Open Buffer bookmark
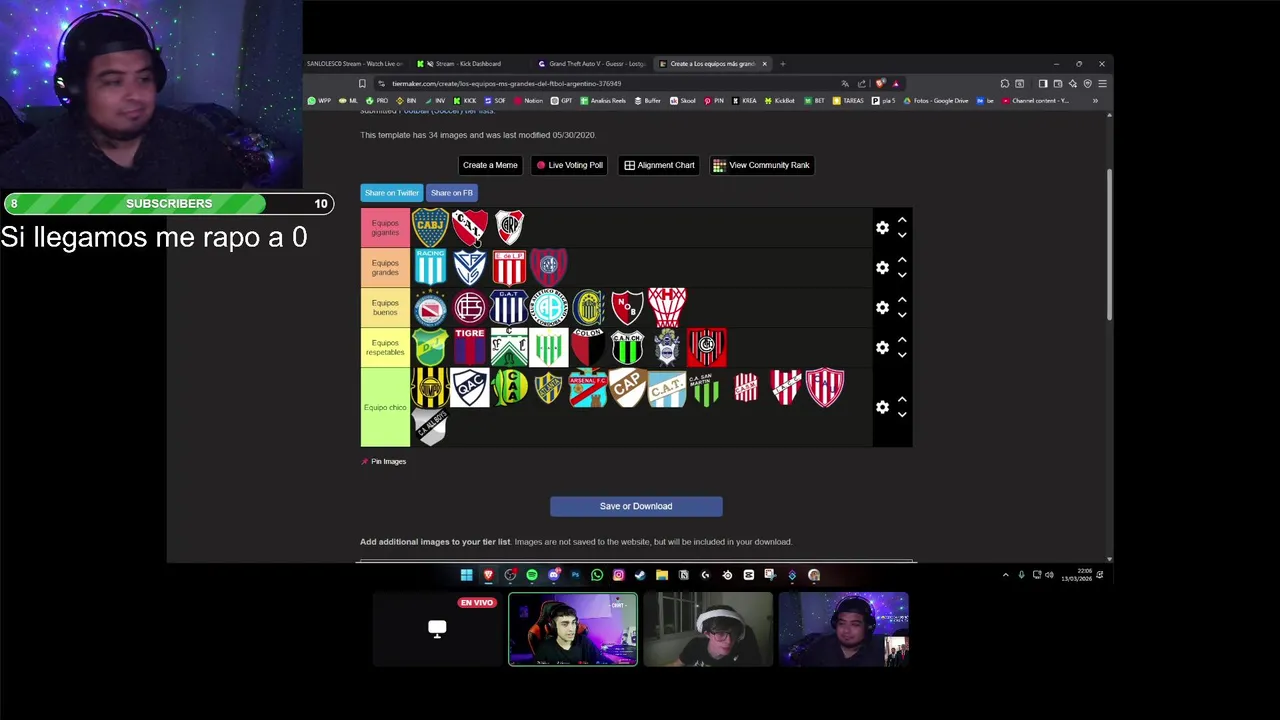Screen dimensions: 1280x720 pos(647,101)
